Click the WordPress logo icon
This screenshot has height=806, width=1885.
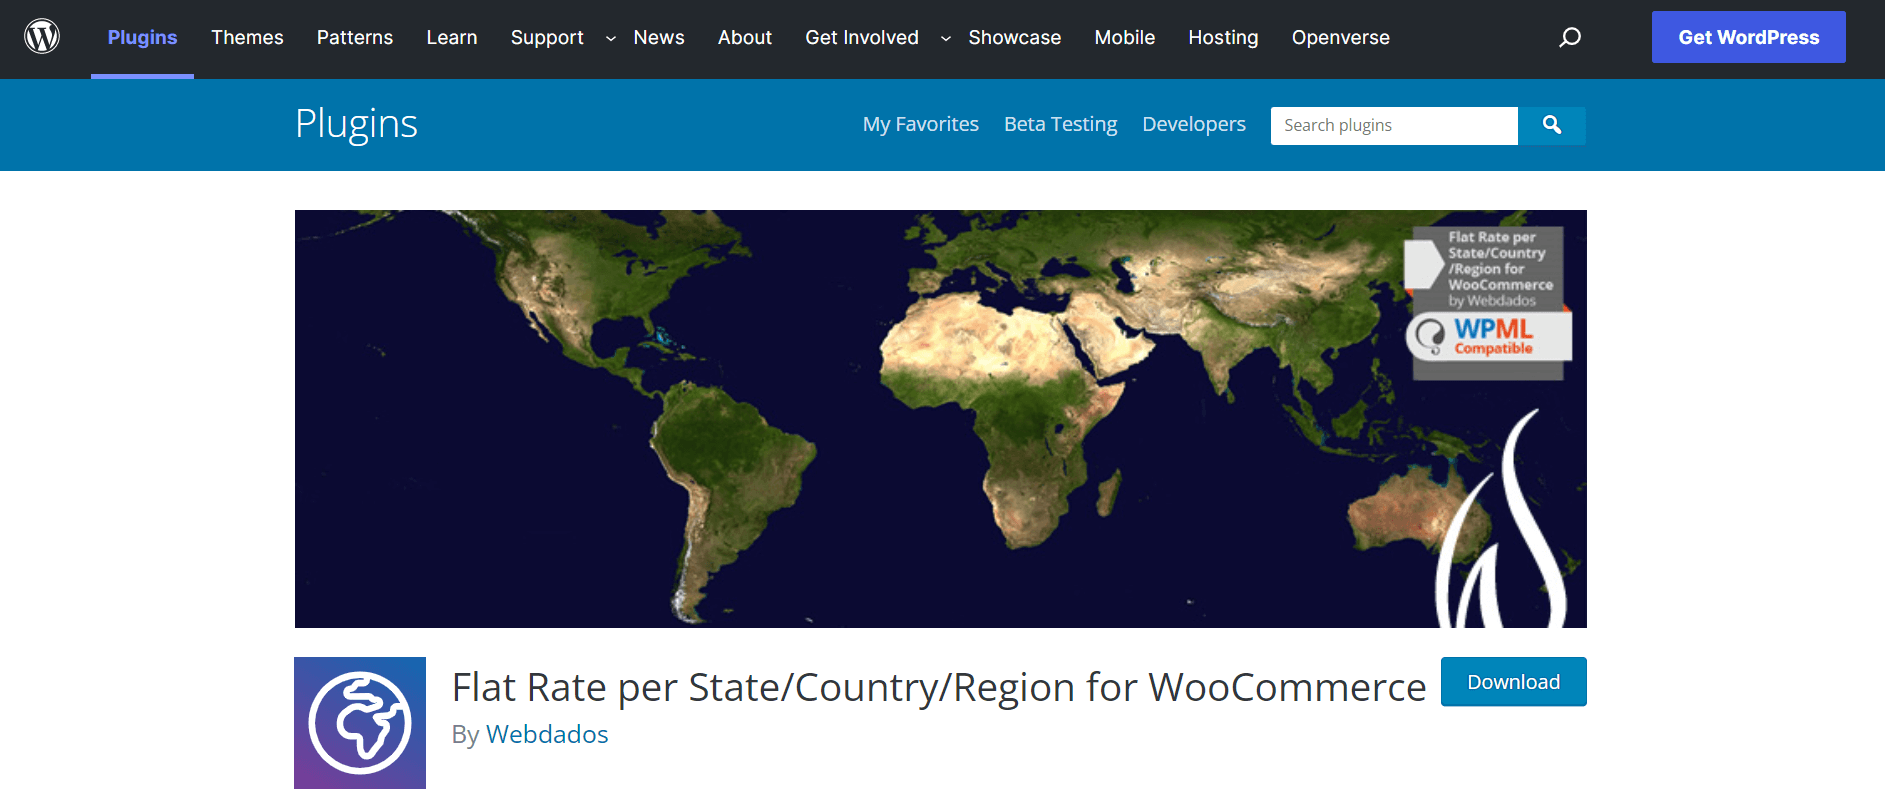click(x=42, y=37)
